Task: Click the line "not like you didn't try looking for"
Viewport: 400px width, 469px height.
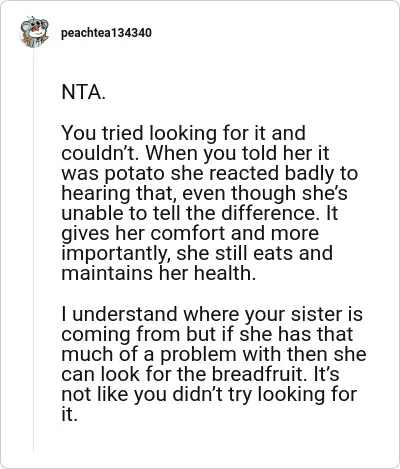Action: pos(209,395)
